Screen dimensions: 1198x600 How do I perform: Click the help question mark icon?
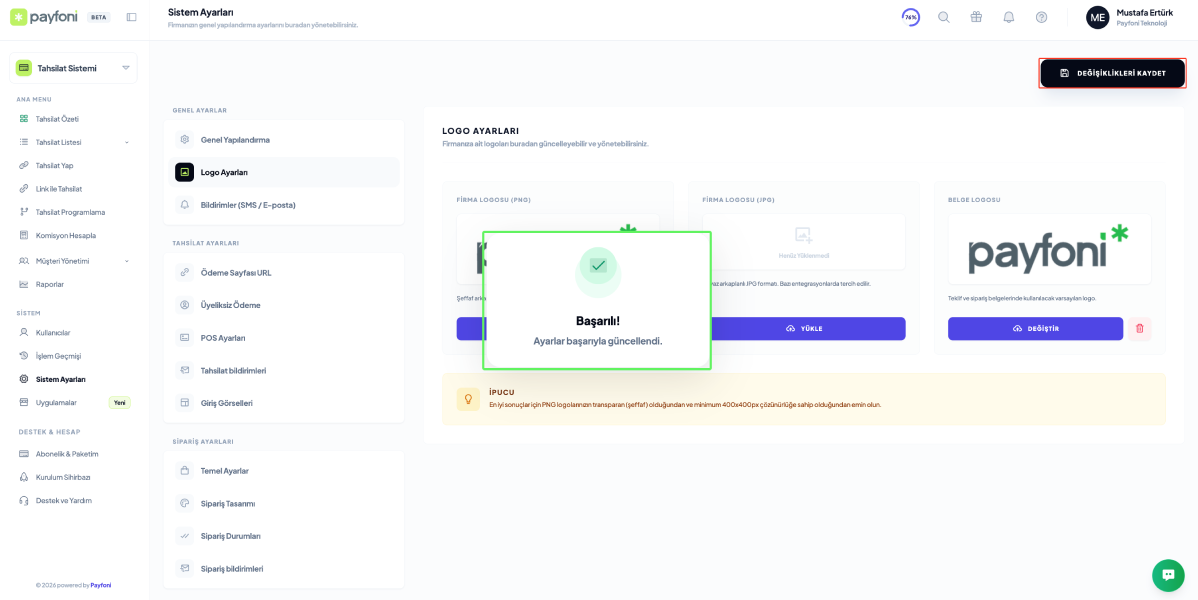(x=1041, y=17)
